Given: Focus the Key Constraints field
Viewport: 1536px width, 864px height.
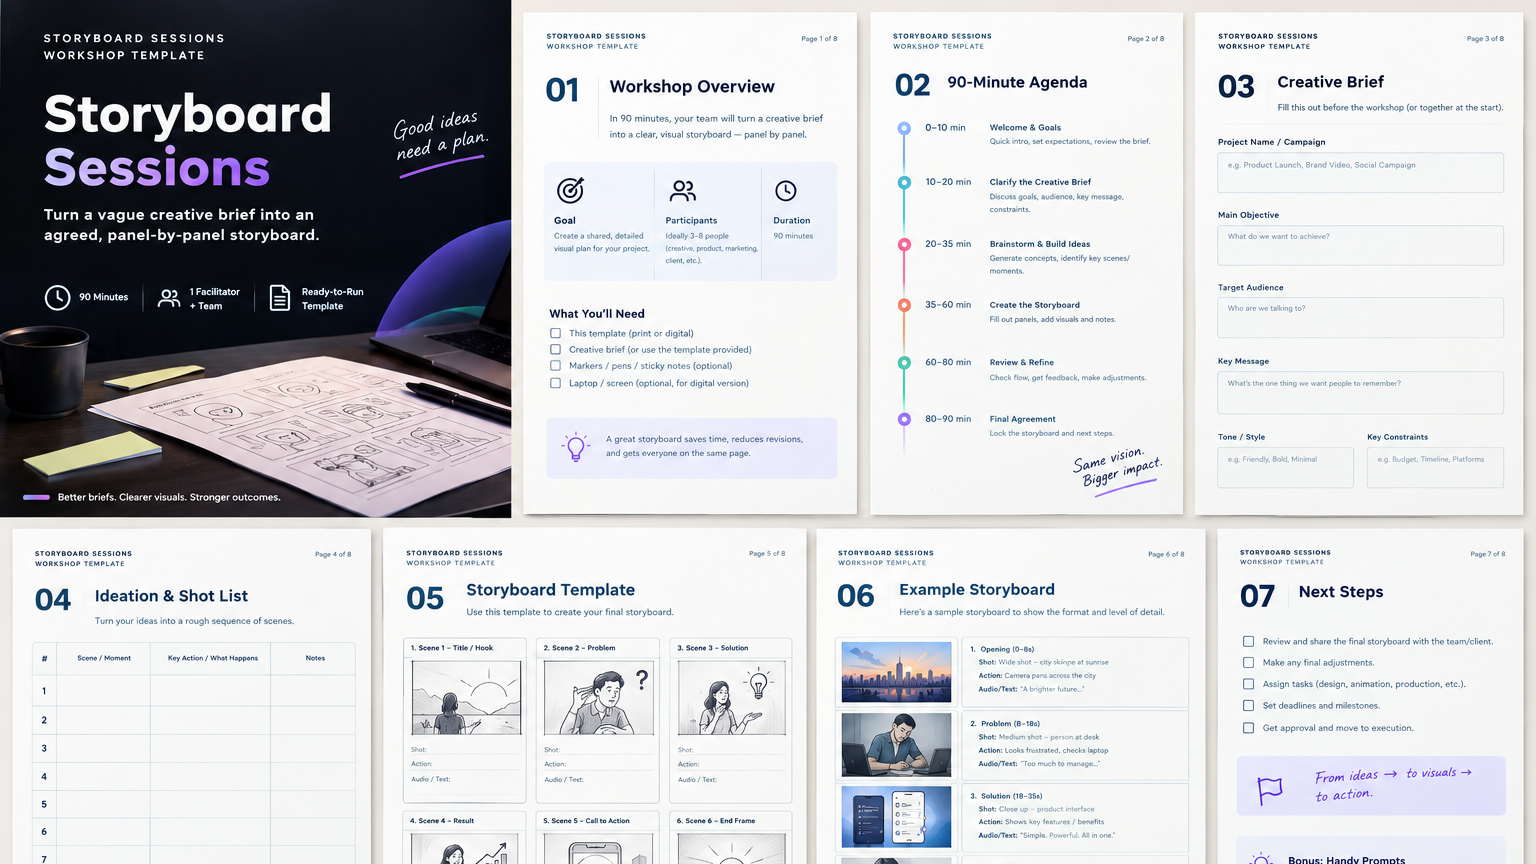Looking at the screenshot, I should coord(1435,467).
